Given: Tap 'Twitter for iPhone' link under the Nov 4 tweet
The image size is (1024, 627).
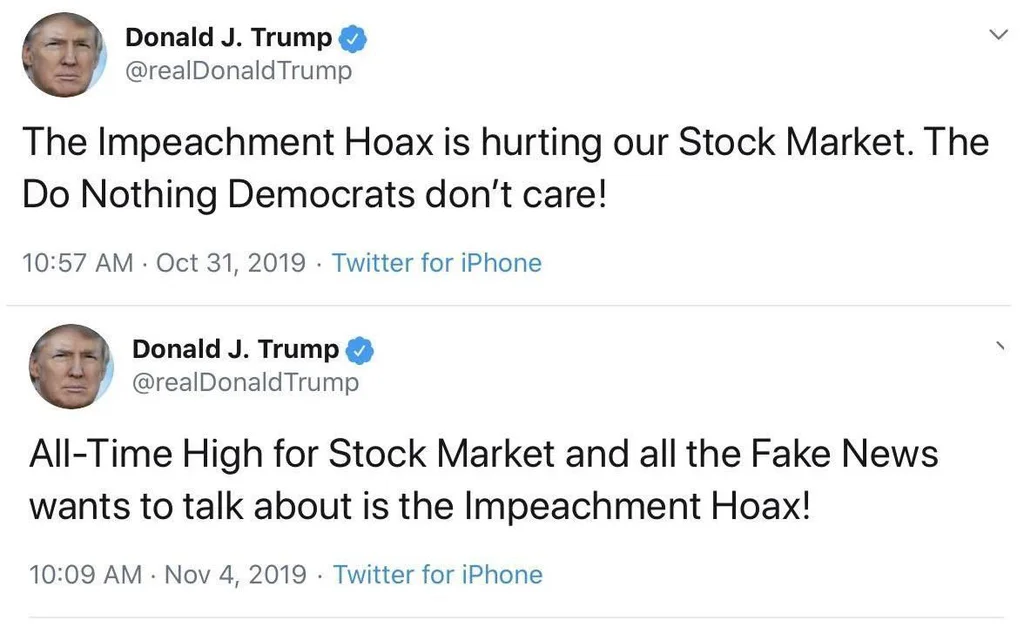Looking at the screenshot, I should click(x=437, y=575).
